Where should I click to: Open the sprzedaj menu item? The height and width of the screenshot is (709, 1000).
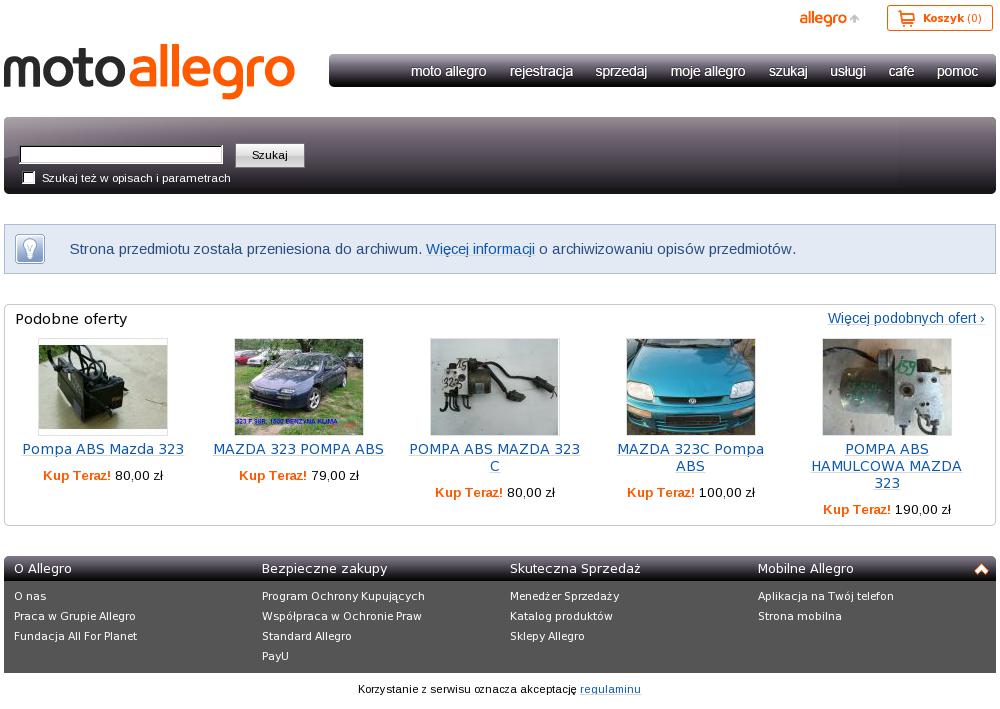[x=621, y=71]
